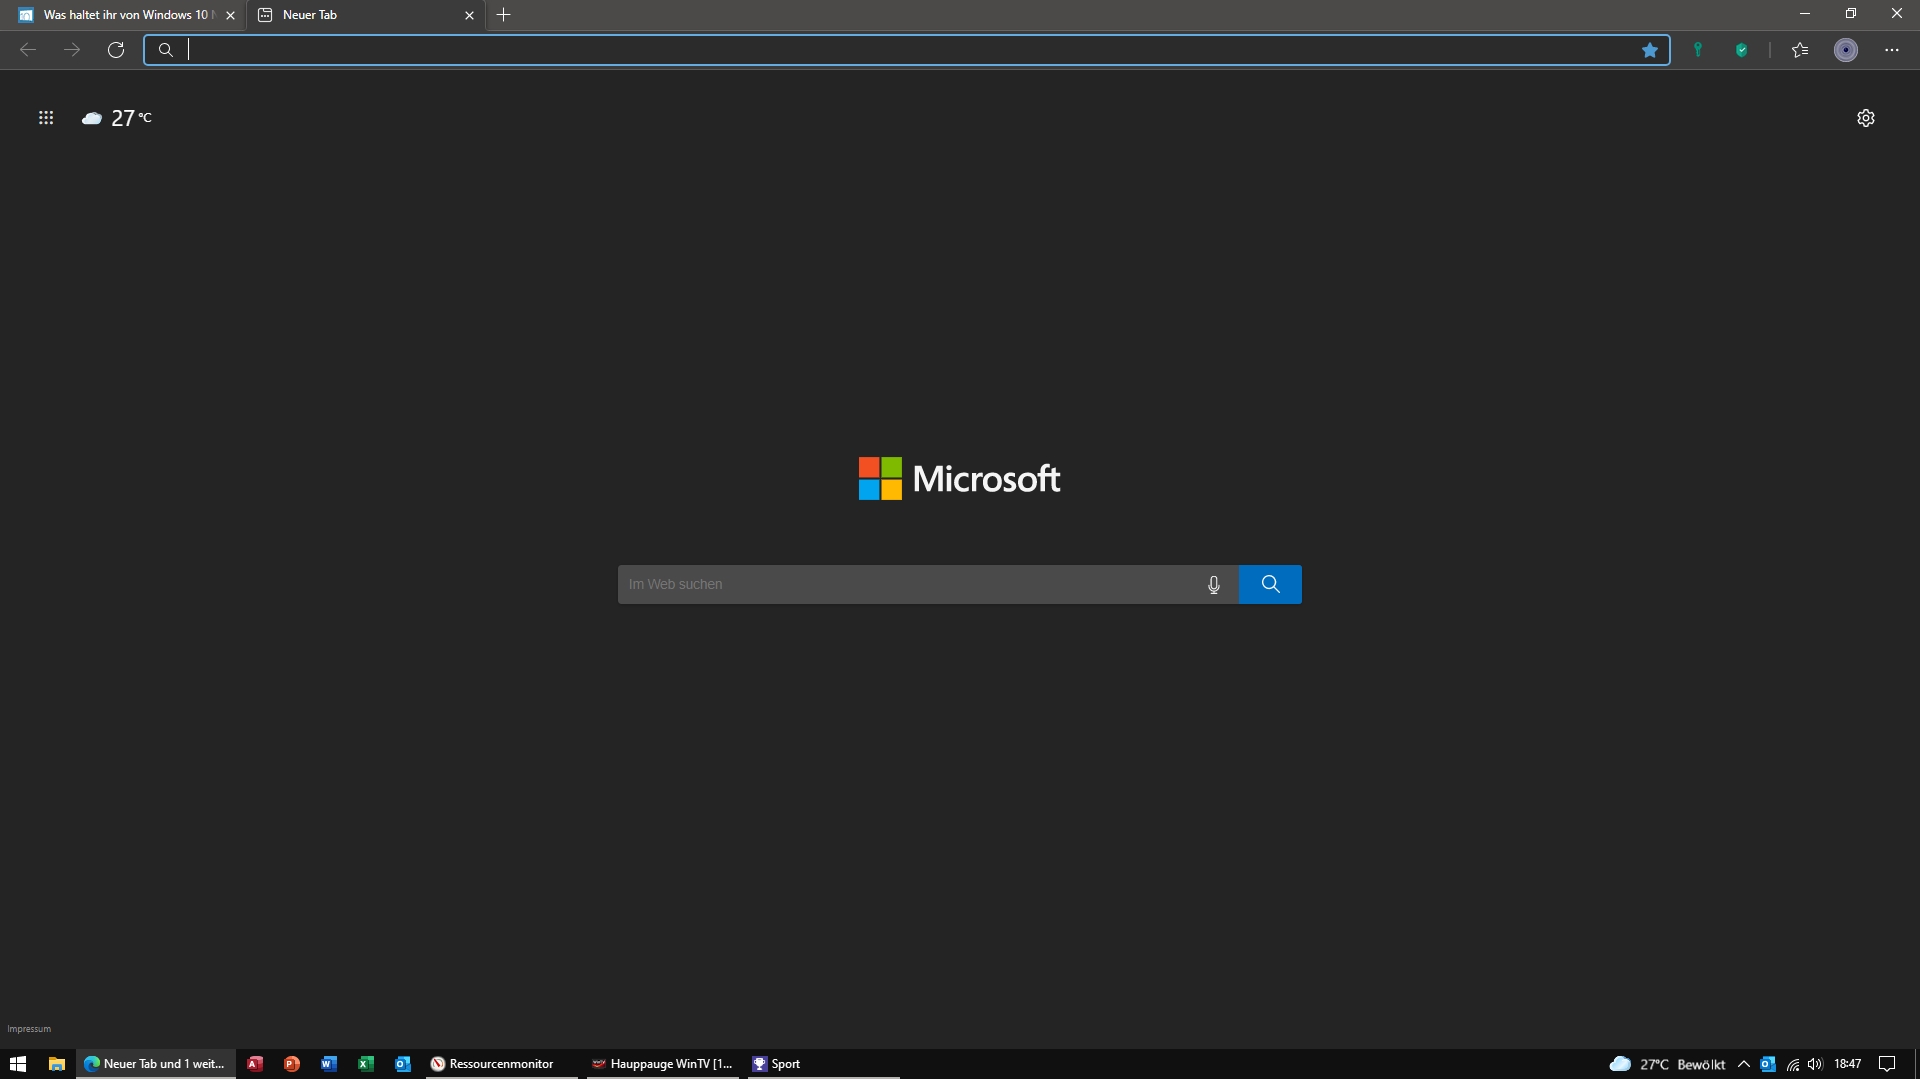
Task: Click the browser forward arrow
Action: 72,50
